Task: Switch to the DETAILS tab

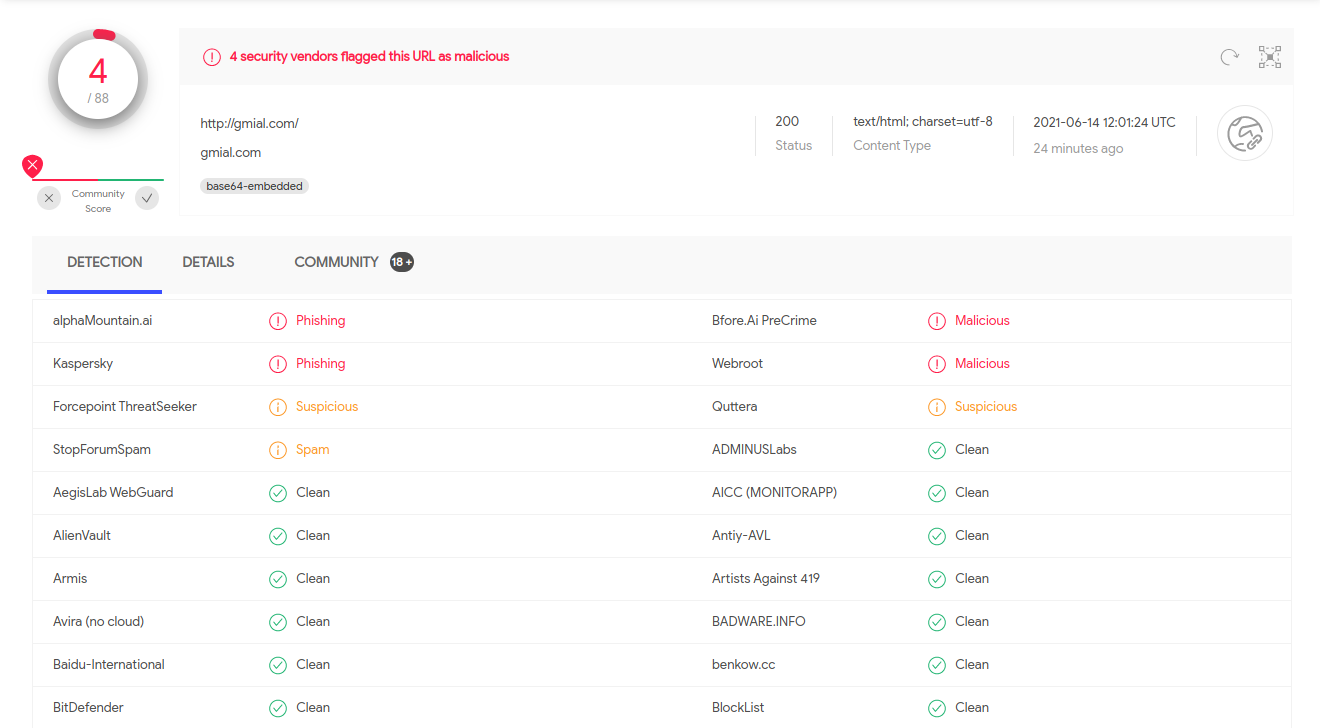Action: [208, 262]
